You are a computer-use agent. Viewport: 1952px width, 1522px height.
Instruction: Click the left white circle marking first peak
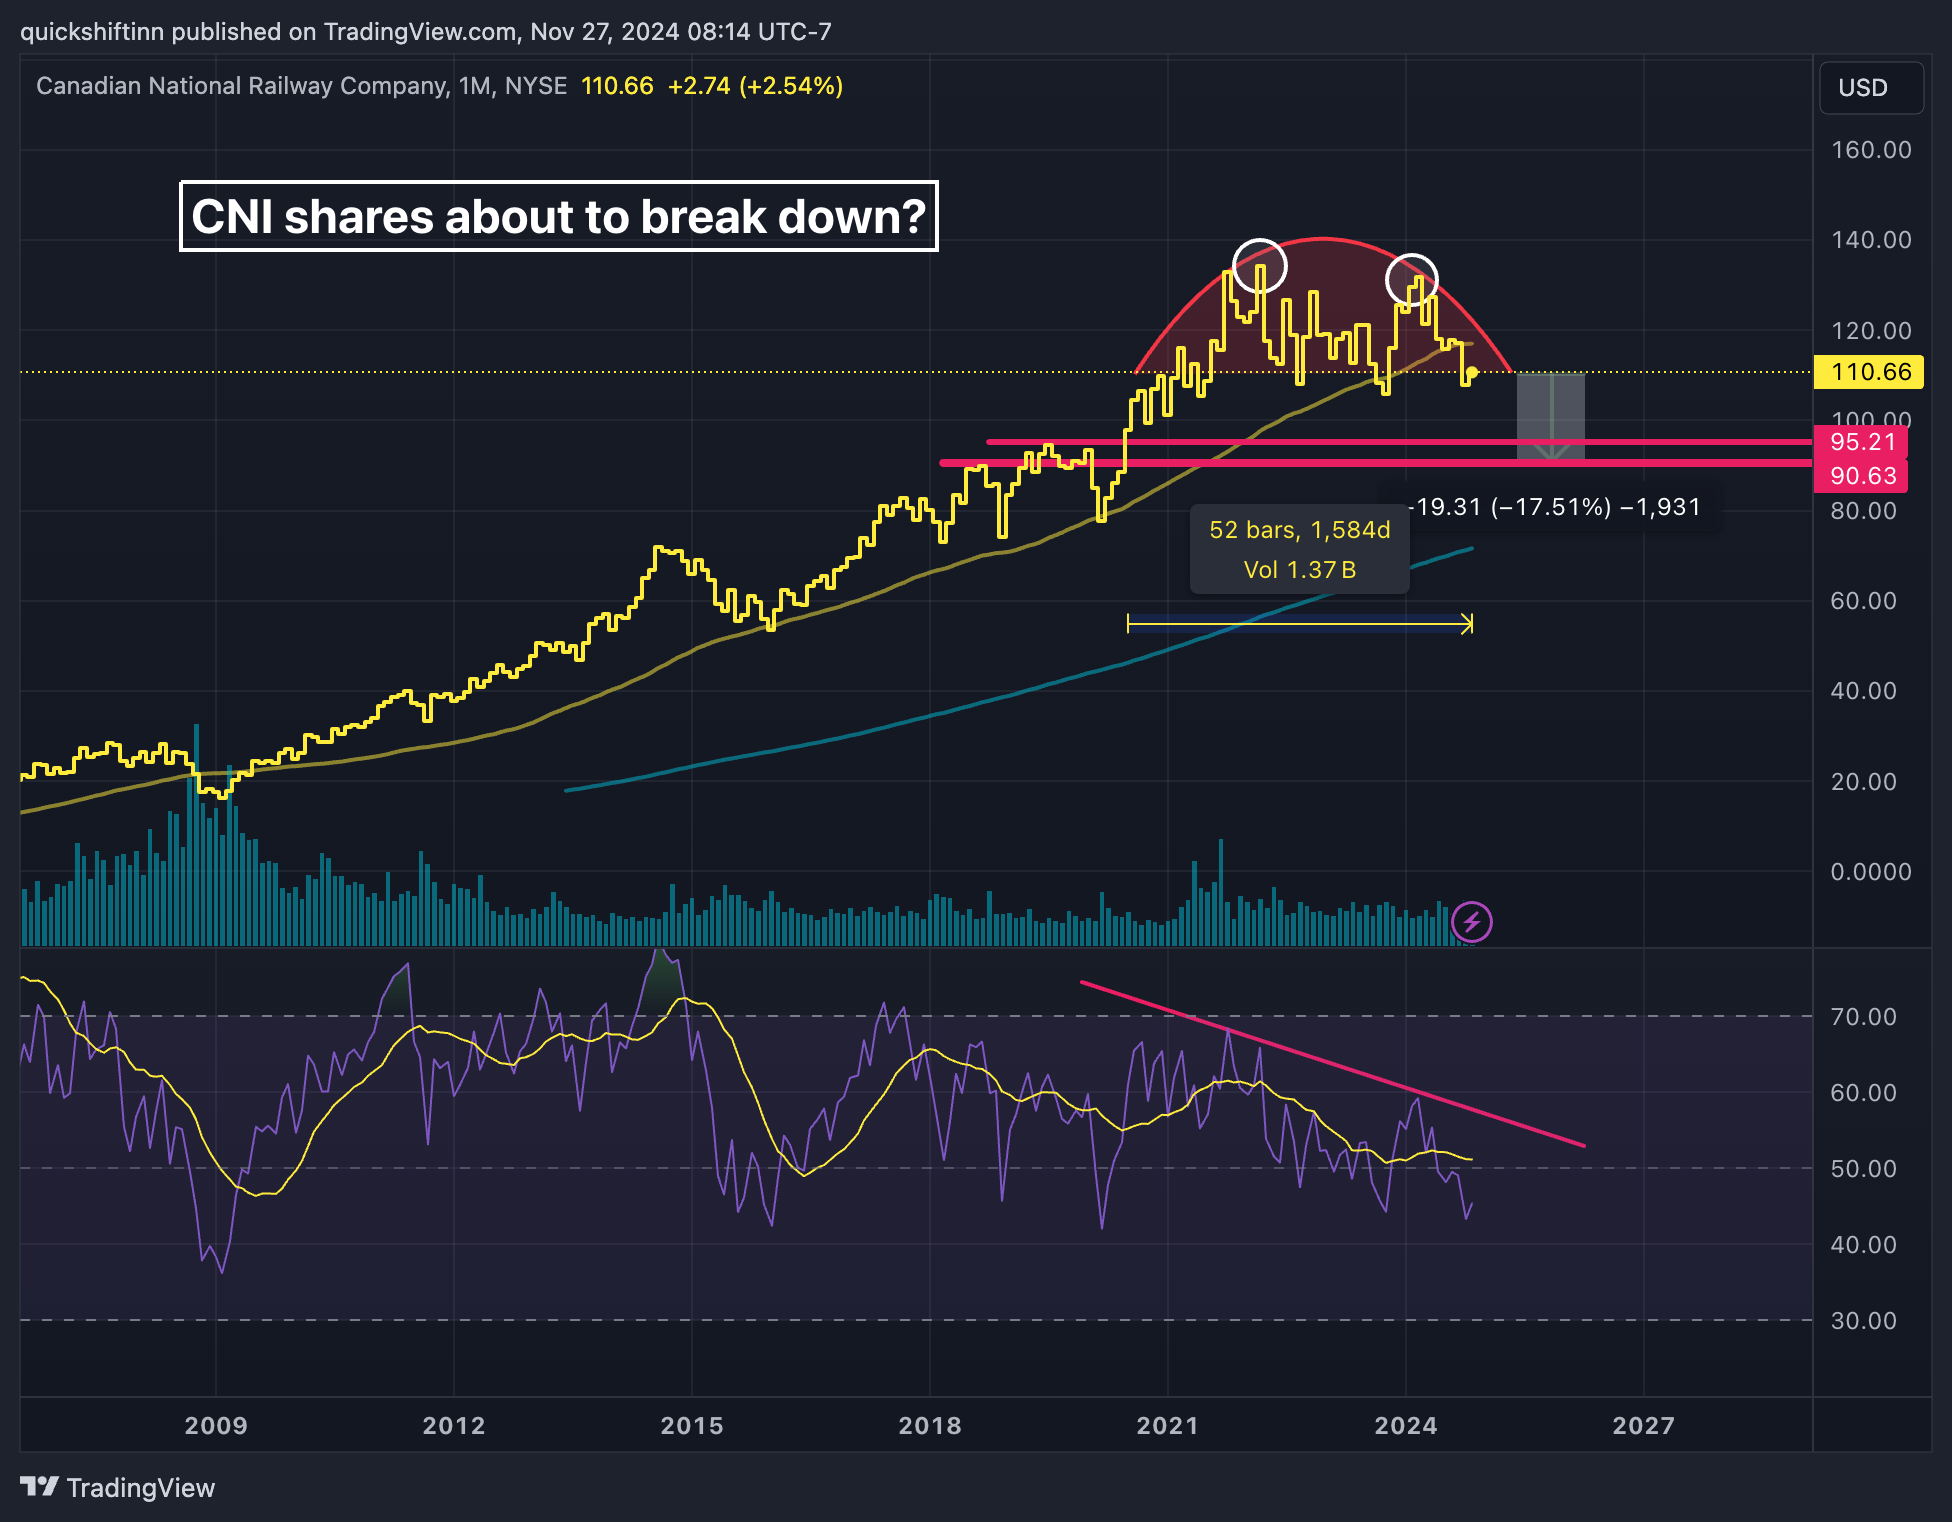point(1260,266)
